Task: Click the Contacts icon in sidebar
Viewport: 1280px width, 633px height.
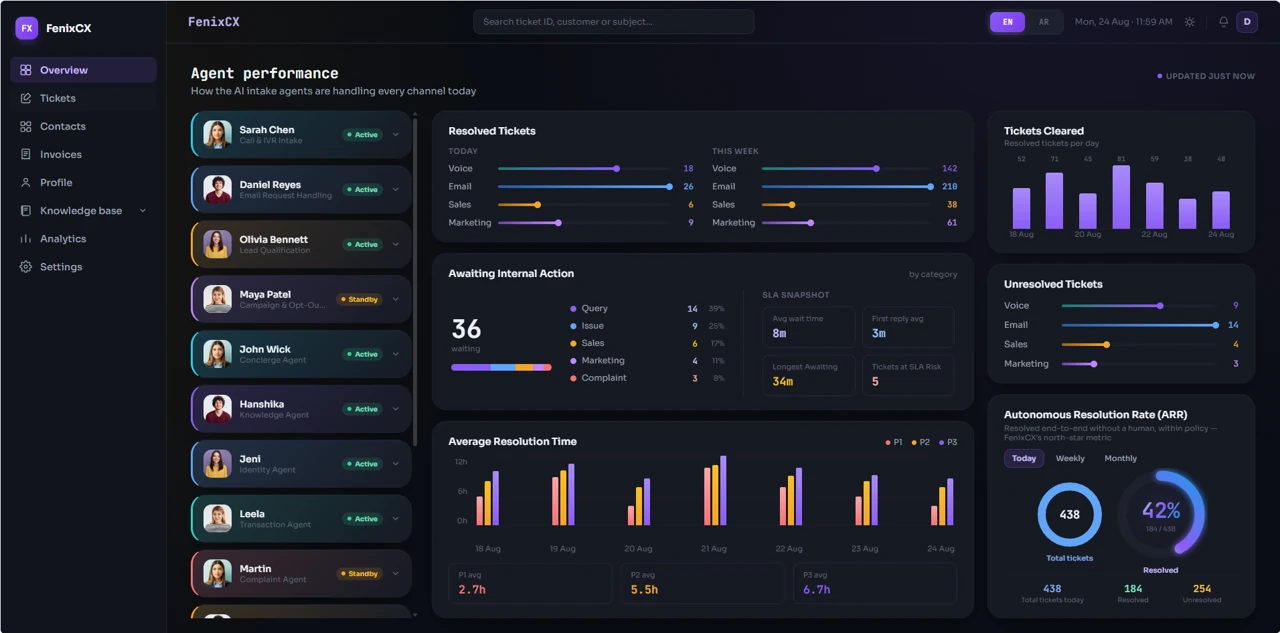Action: pyautogui.click(x=26, y=126)
